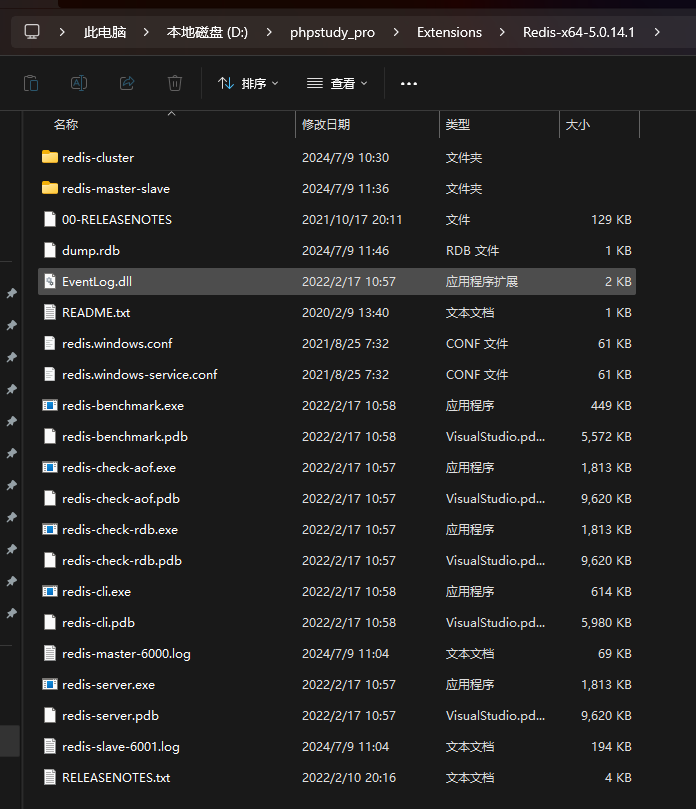Click the 449 KB size cell
696x809 pixels.
tap(611, 406)
